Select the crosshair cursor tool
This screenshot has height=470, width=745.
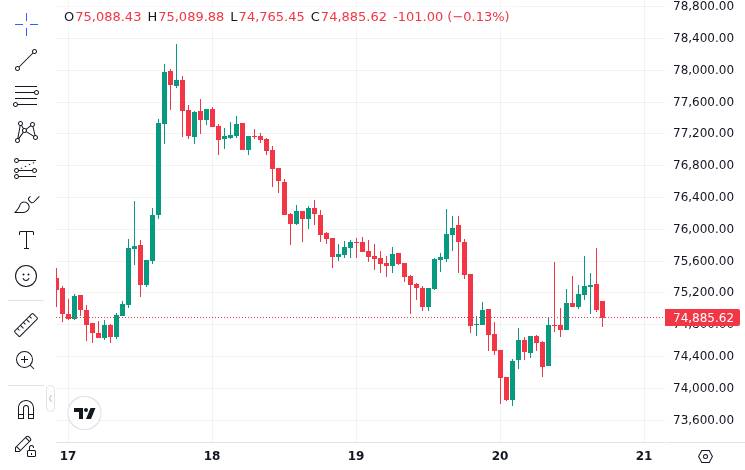tap(26, 23)
